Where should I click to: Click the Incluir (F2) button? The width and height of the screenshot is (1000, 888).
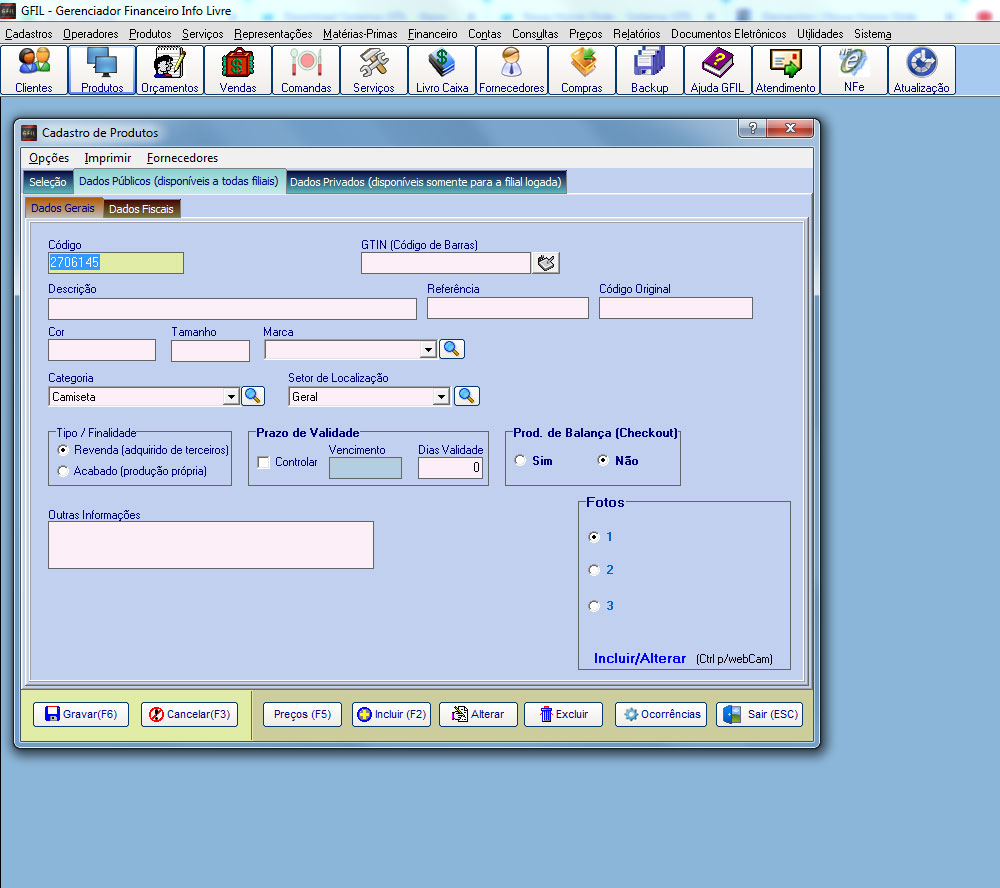(392, 714)
